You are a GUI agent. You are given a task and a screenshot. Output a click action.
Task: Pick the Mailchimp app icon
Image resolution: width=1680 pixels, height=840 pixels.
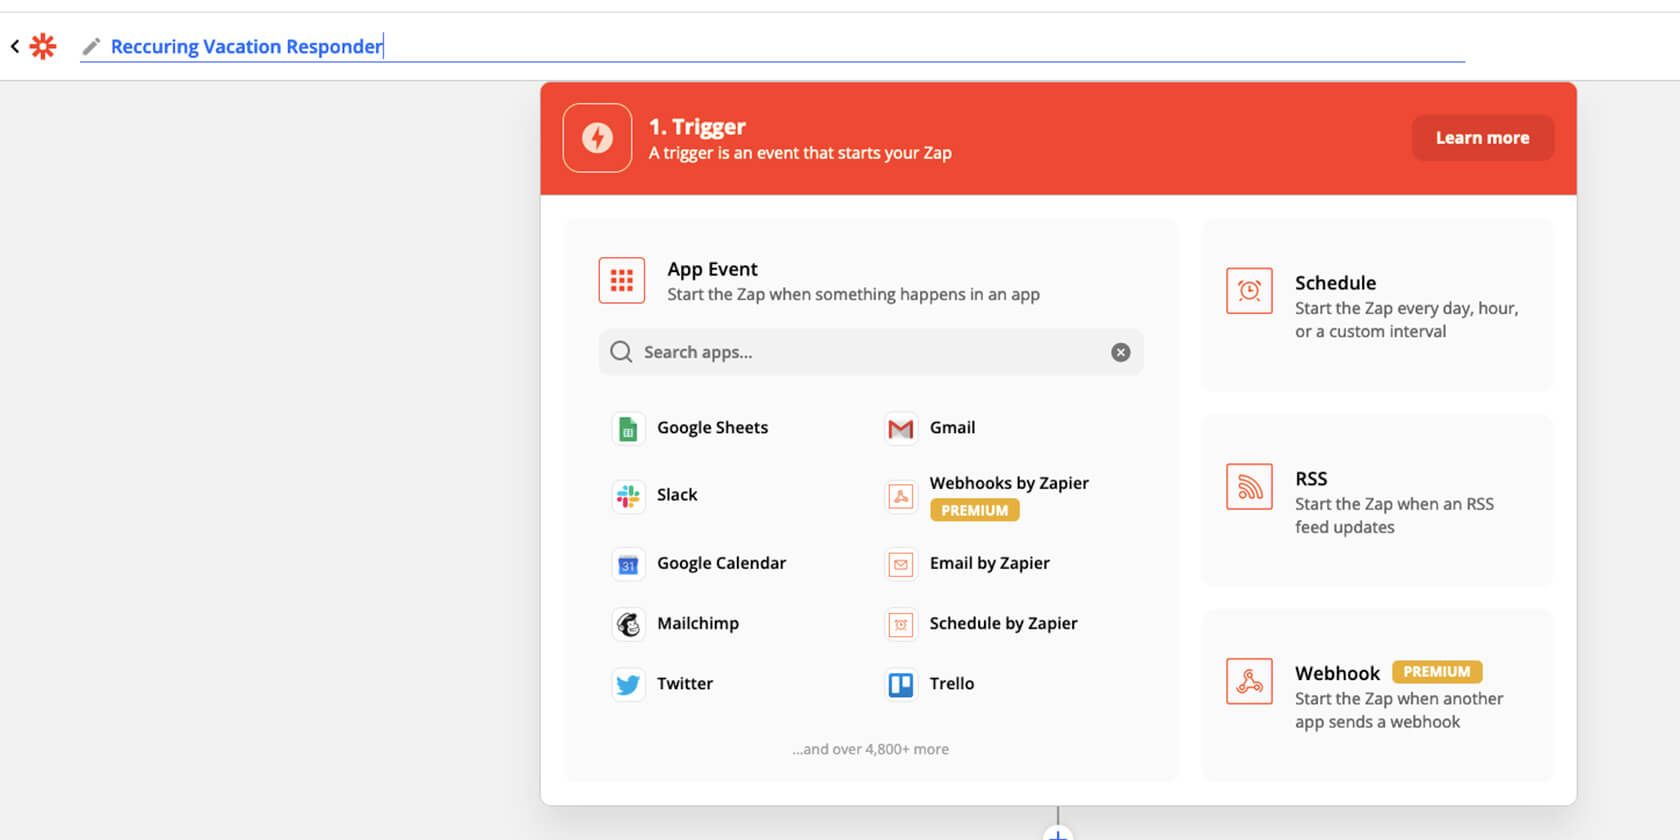pos(628,624)
